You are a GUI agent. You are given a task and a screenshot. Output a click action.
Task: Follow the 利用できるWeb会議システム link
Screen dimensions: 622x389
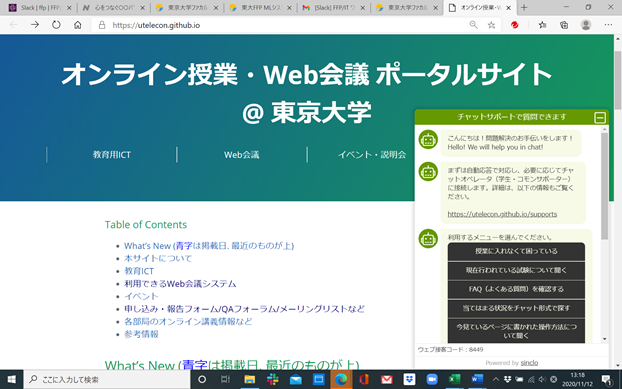(x=180, y=284)
